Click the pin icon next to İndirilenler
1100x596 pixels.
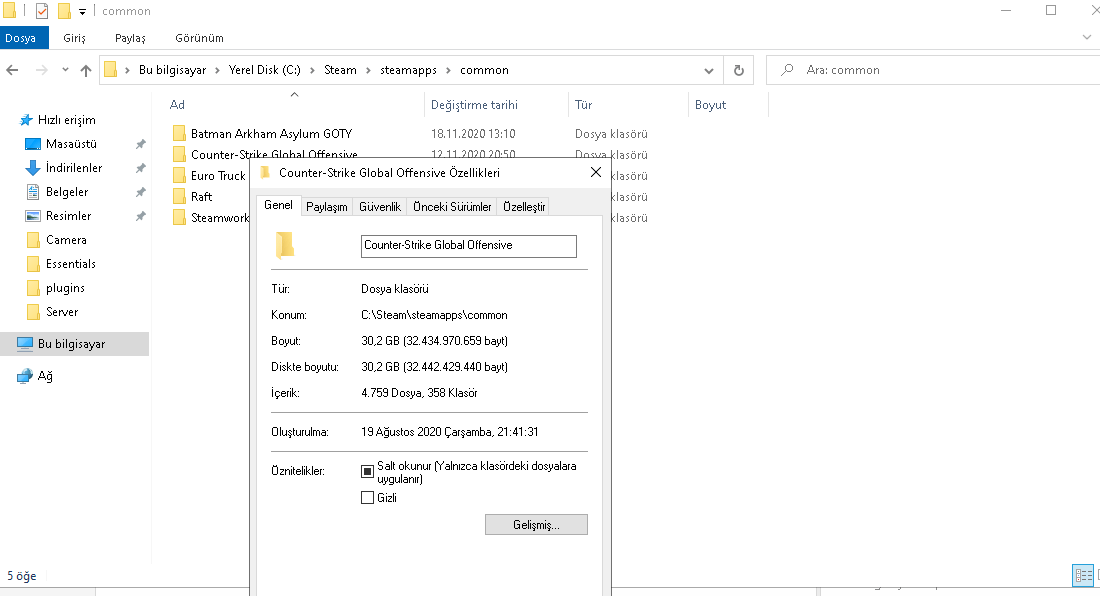pyautogui.click(x=140, y=168)
